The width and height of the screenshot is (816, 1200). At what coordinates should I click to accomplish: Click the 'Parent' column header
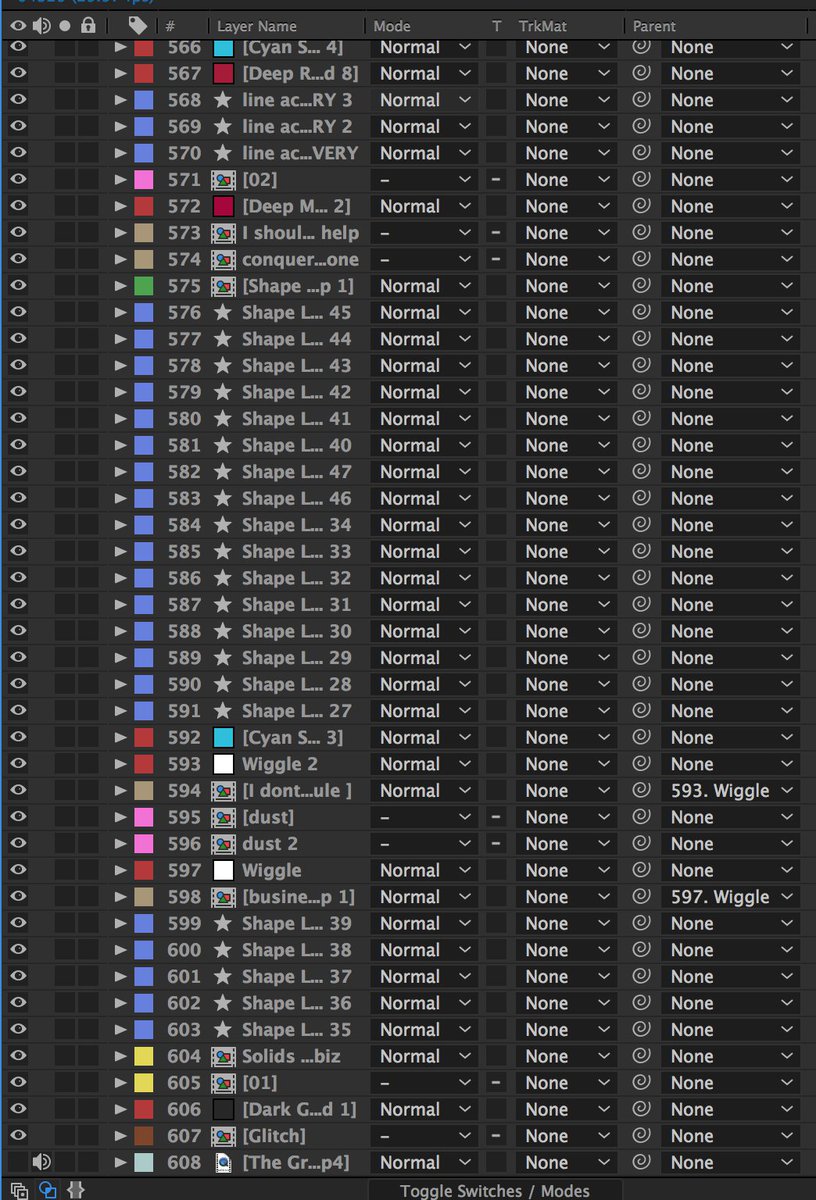654,26
